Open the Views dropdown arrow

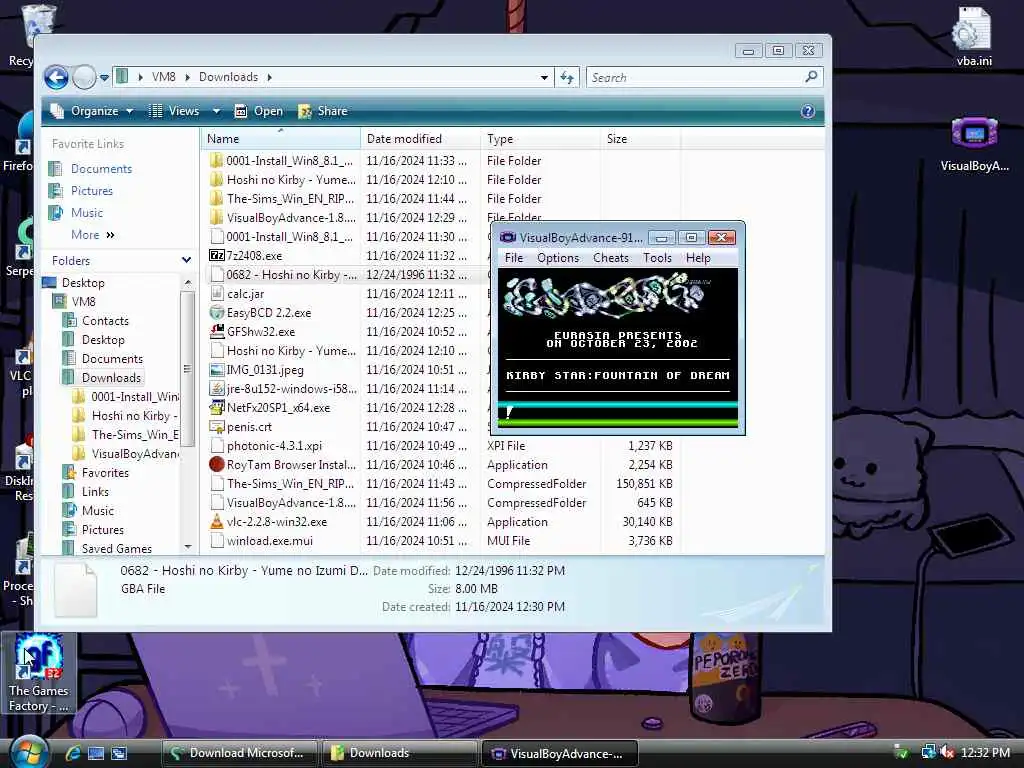pyautogui.click(x=216, y=112)
